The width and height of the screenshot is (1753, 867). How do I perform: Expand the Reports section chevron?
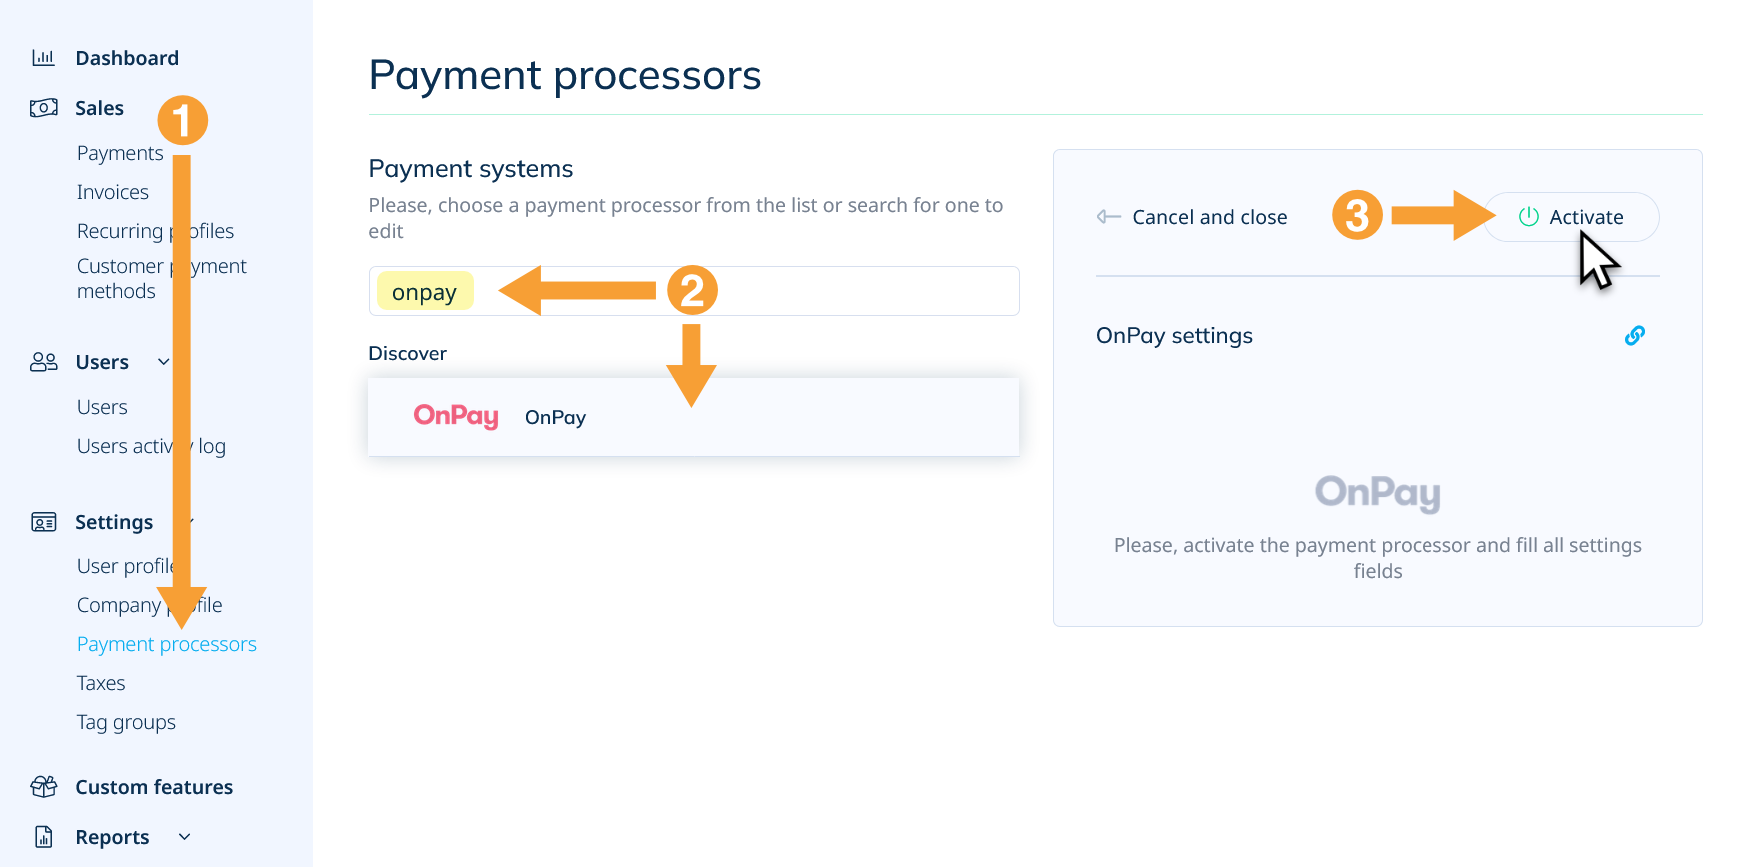tap(183, 837)
